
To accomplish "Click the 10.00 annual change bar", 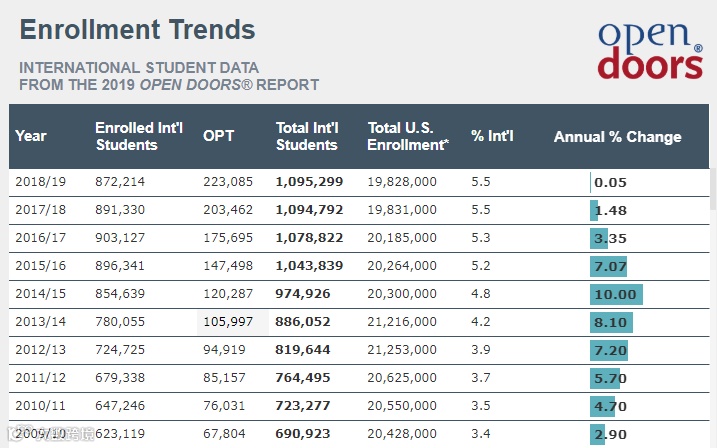I will [x=615, y=294].
